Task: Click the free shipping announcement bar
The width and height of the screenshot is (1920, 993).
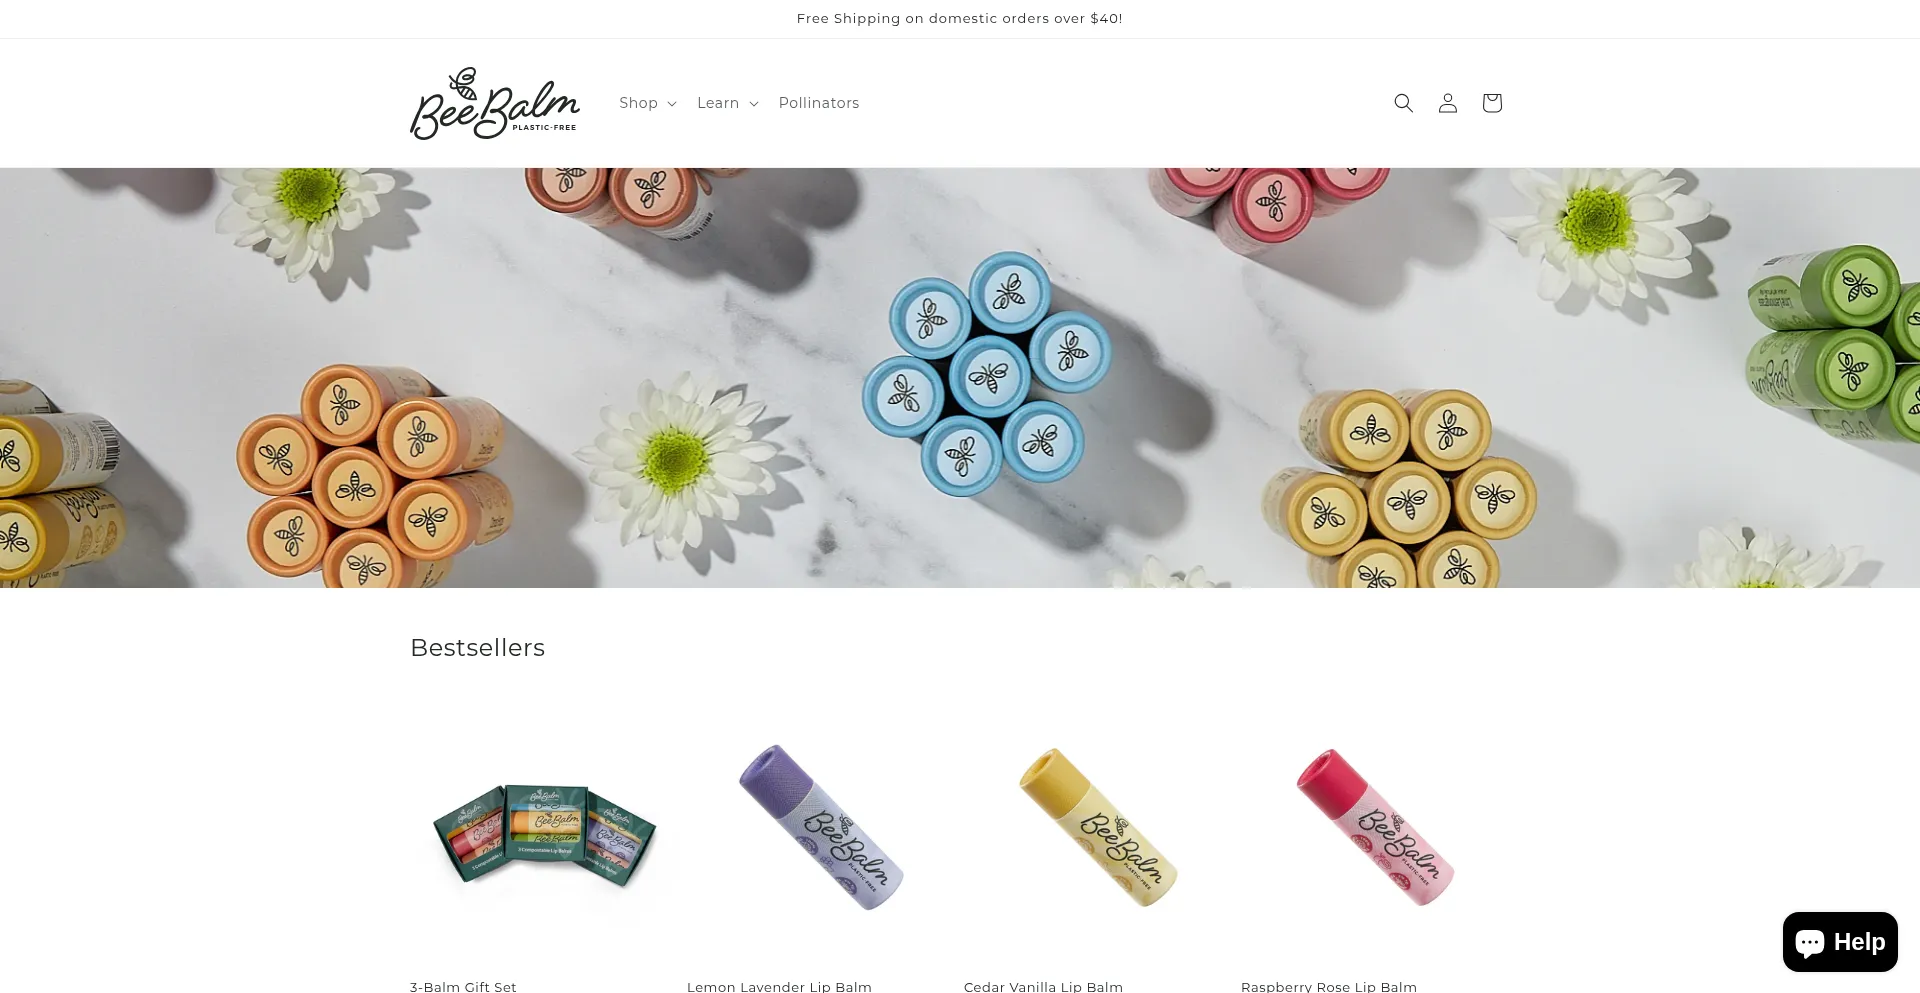Action: tap(960, 19)
